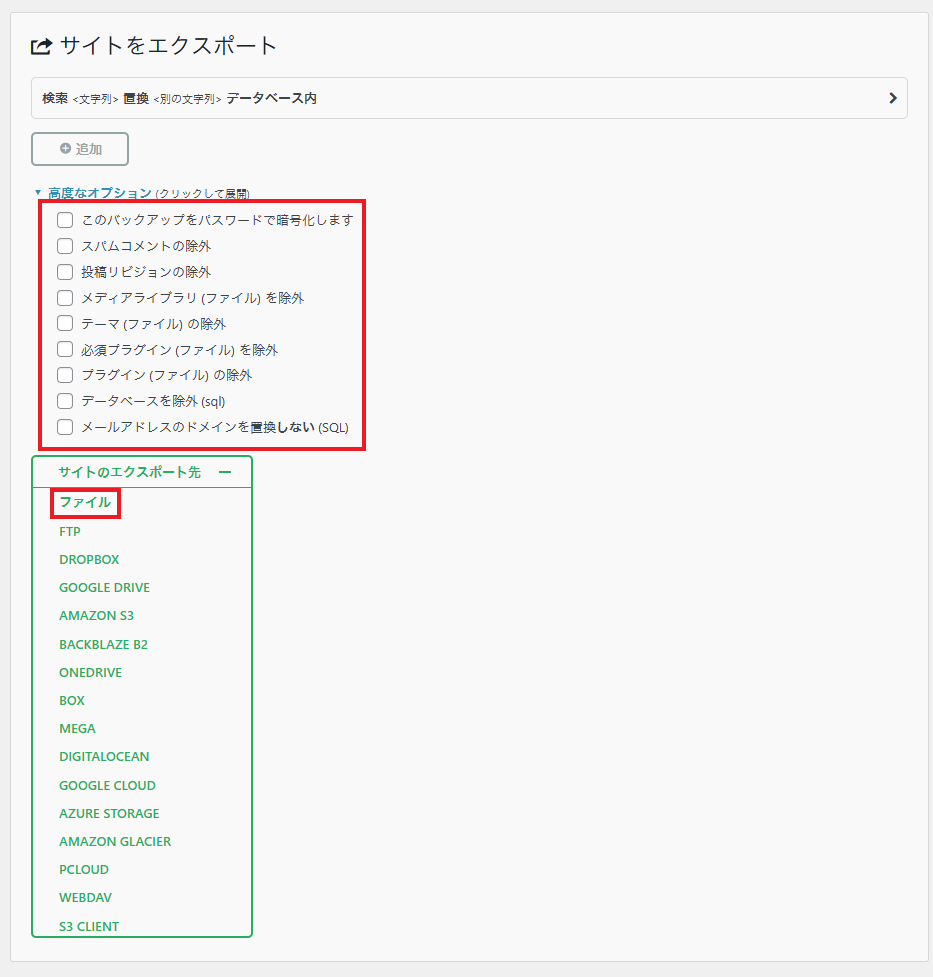Click the 検索 <文字列> 置換 text

(x=95, y=98)
